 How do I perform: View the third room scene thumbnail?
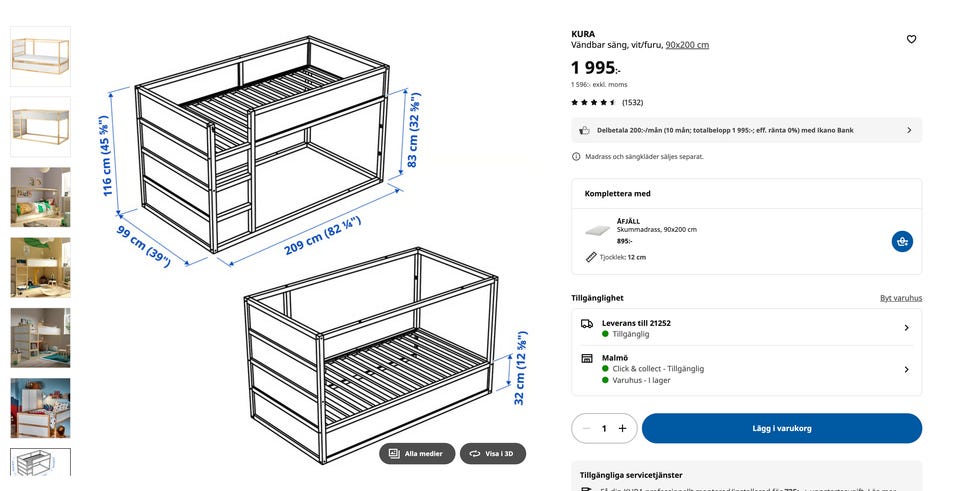[40, 197]
